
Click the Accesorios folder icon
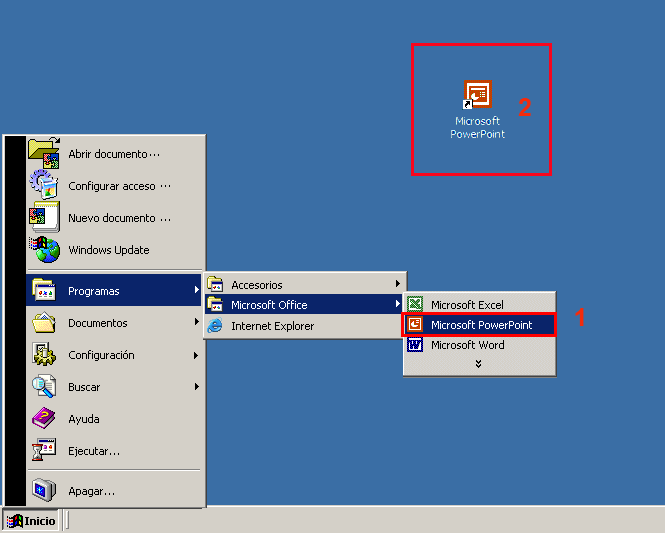pos(215,285)
